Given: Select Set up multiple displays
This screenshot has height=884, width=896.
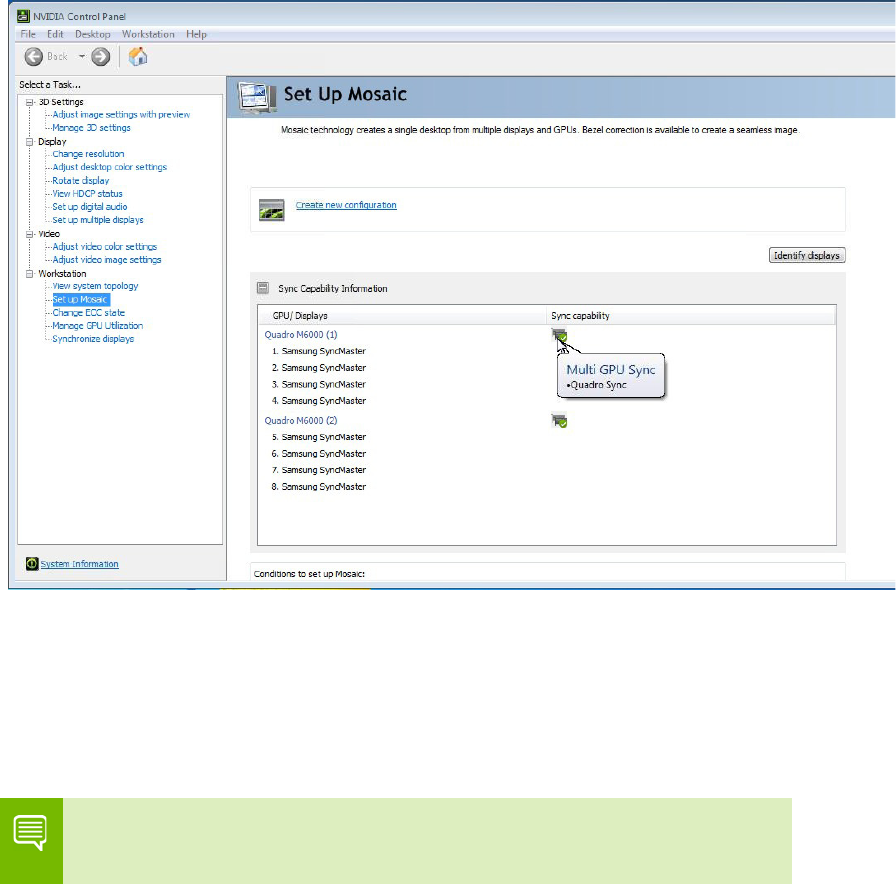Looking at the screenshot, I should [x=98, y=220].
